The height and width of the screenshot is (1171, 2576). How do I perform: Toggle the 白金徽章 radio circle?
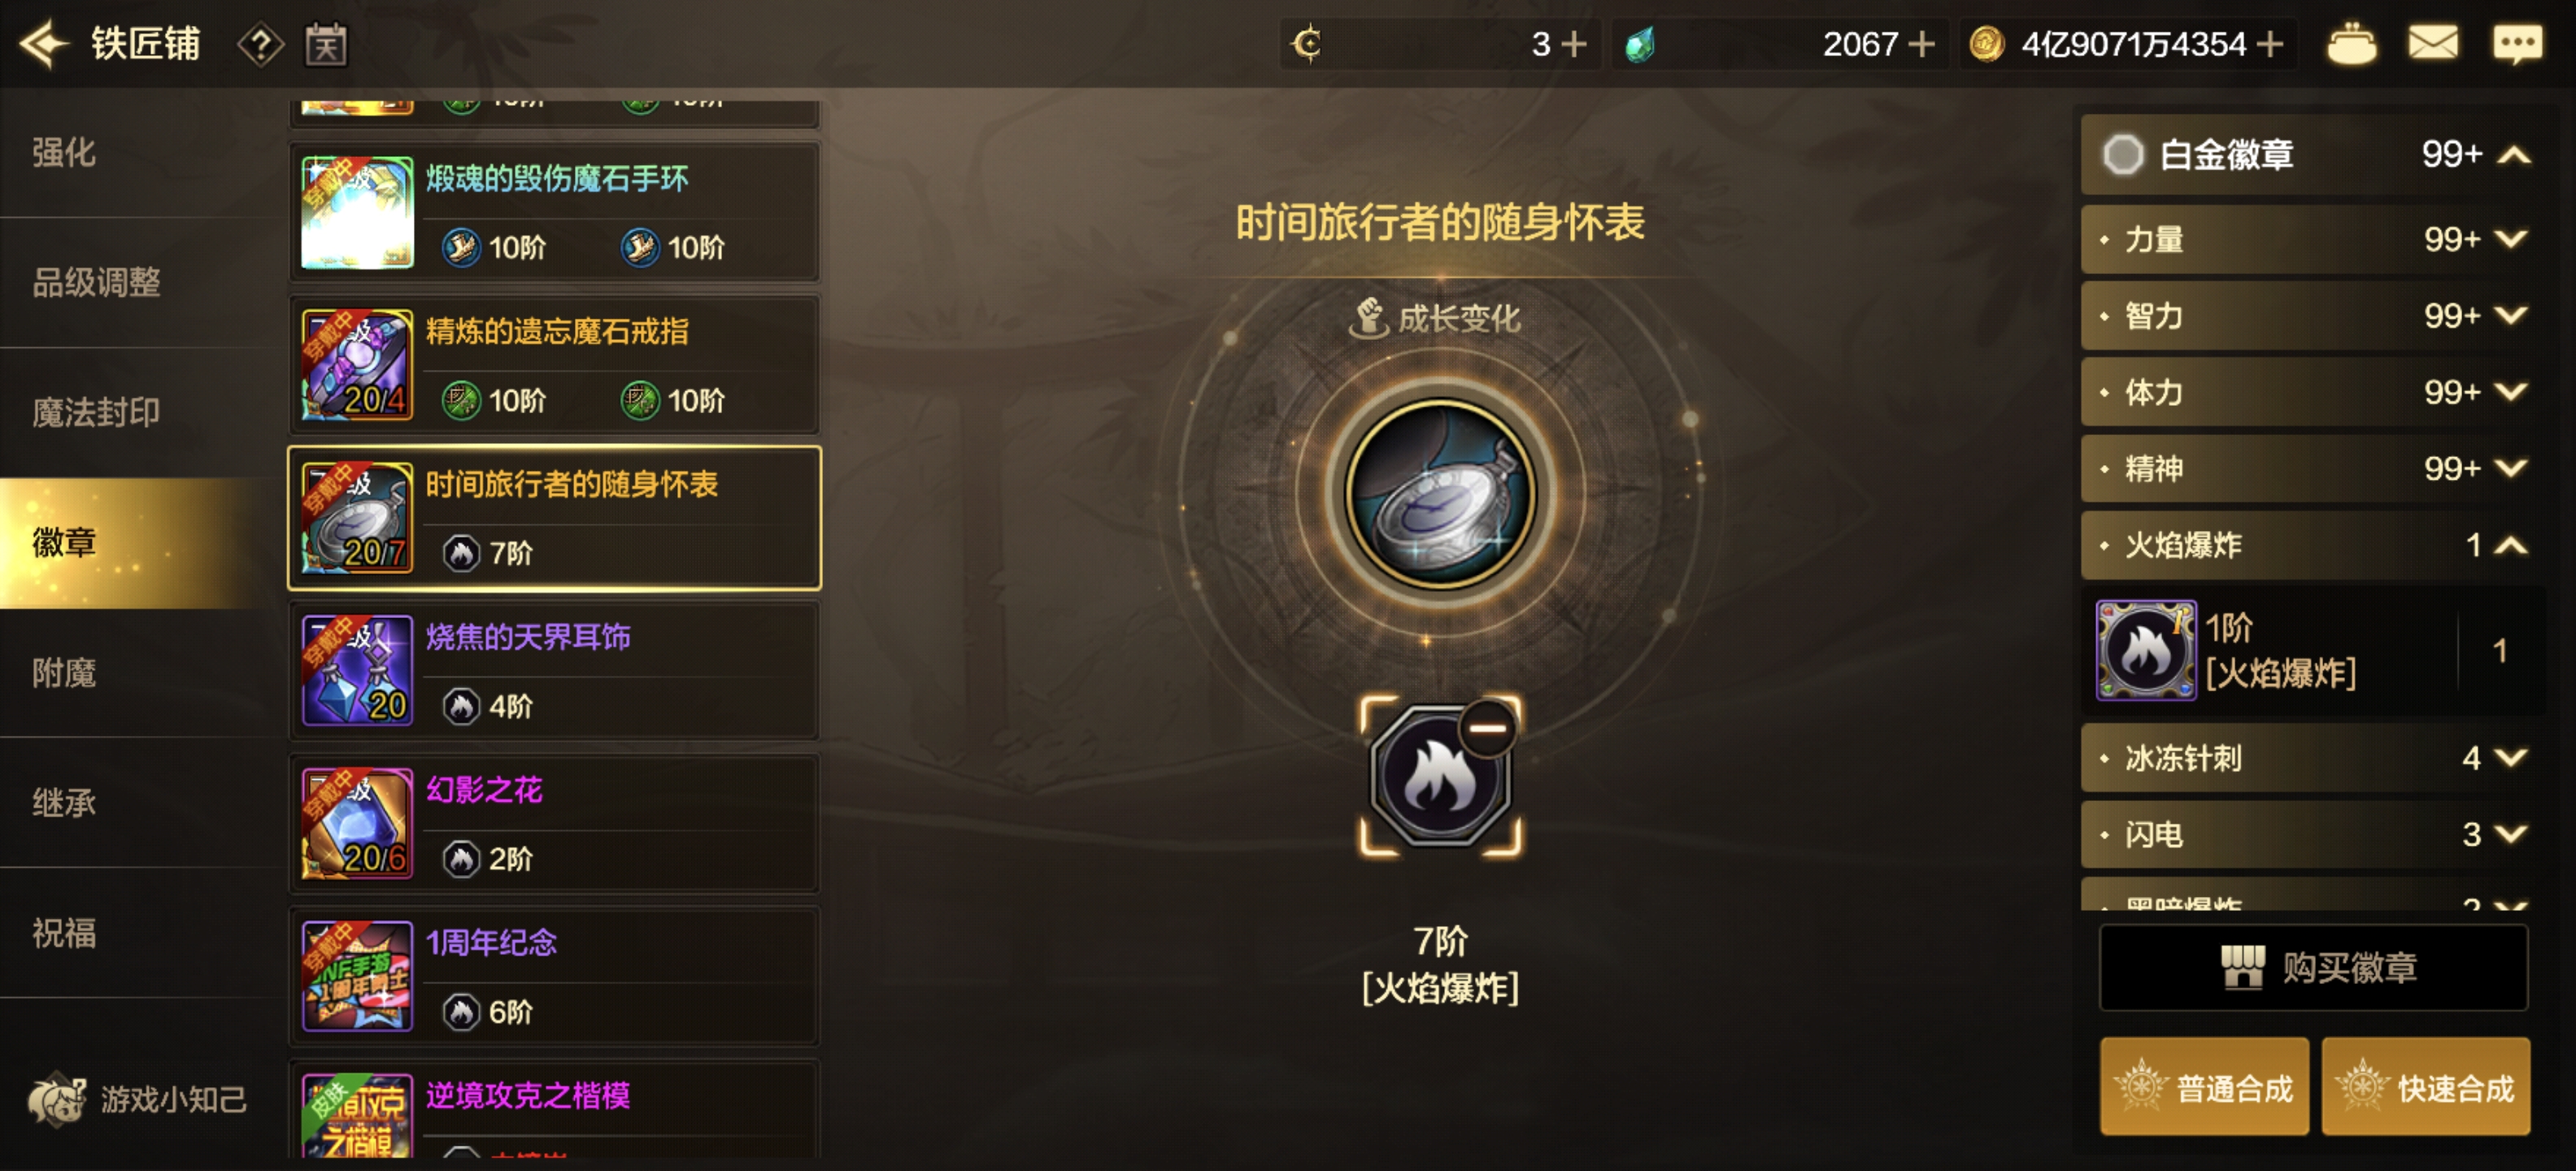point(2122,154)
